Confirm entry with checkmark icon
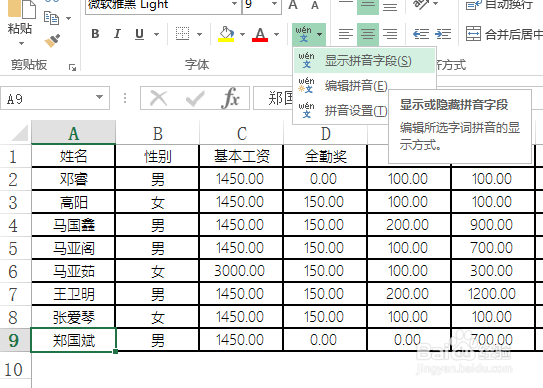The height and width of the screenshot is (388, 543). [195, 99]
